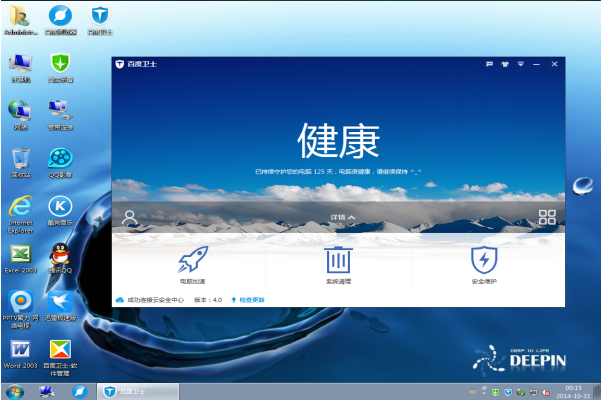Open the QQ影音 film reel desktop icon

point(60,163)
